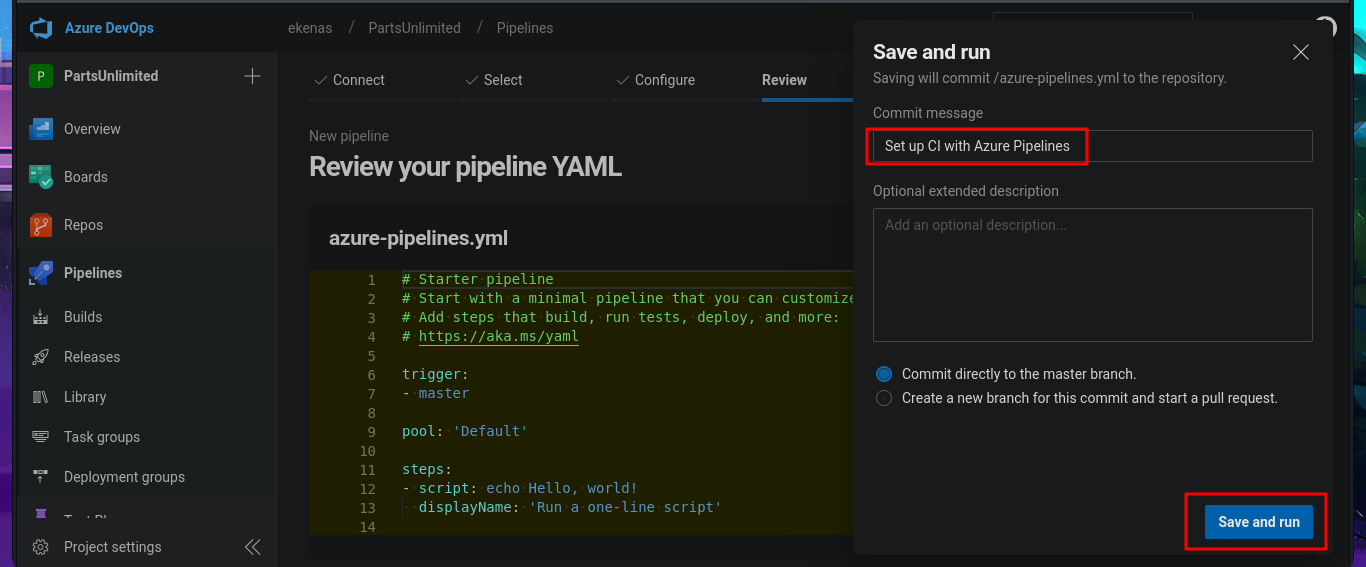Image resolution: width=1366 pixels, height=567 pixels.
Task: Click the Project settings gear icon
Action: (41, 547)
